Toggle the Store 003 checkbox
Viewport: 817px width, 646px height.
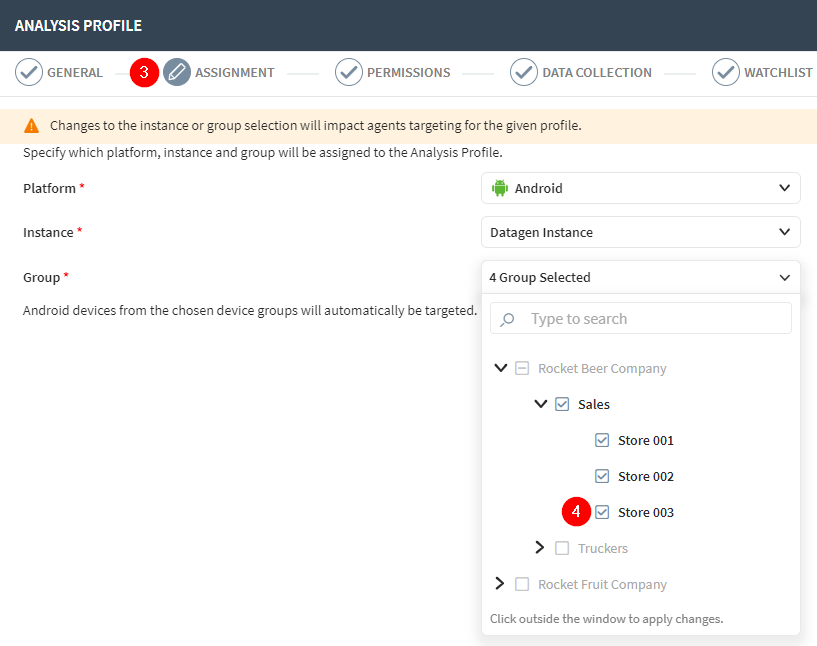pos(602,512)
